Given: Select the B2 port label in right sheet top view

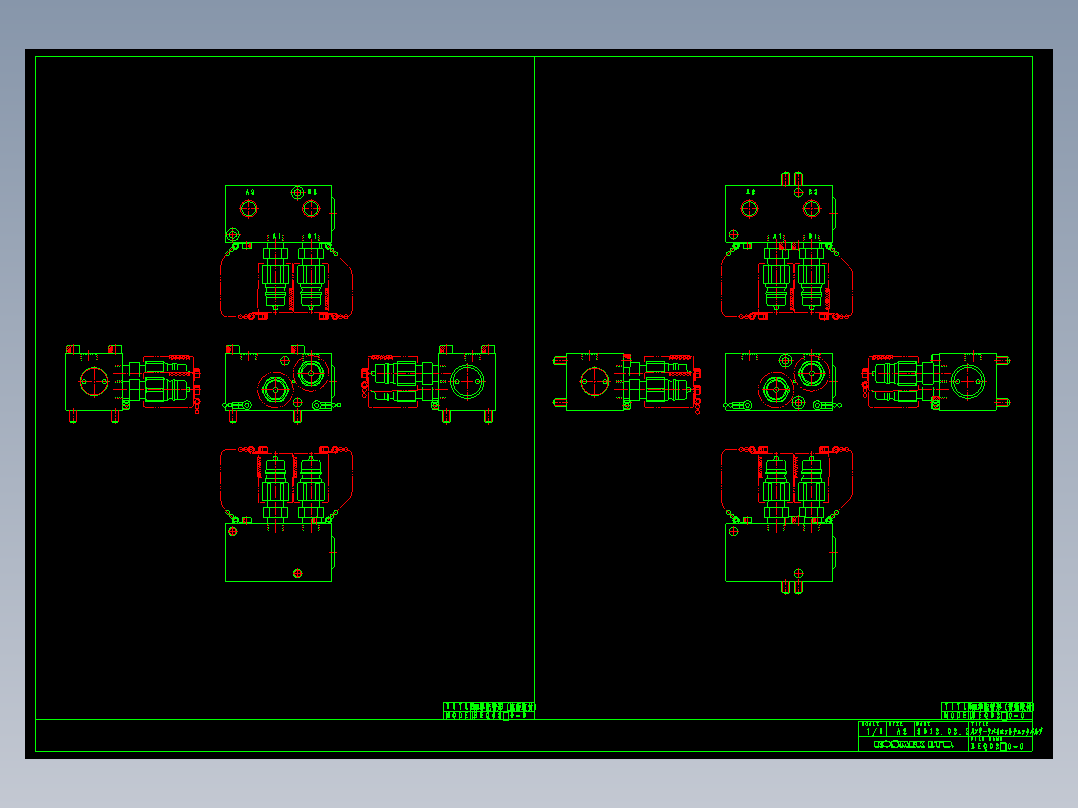Looking at the screenshot, I should point(813,193).
